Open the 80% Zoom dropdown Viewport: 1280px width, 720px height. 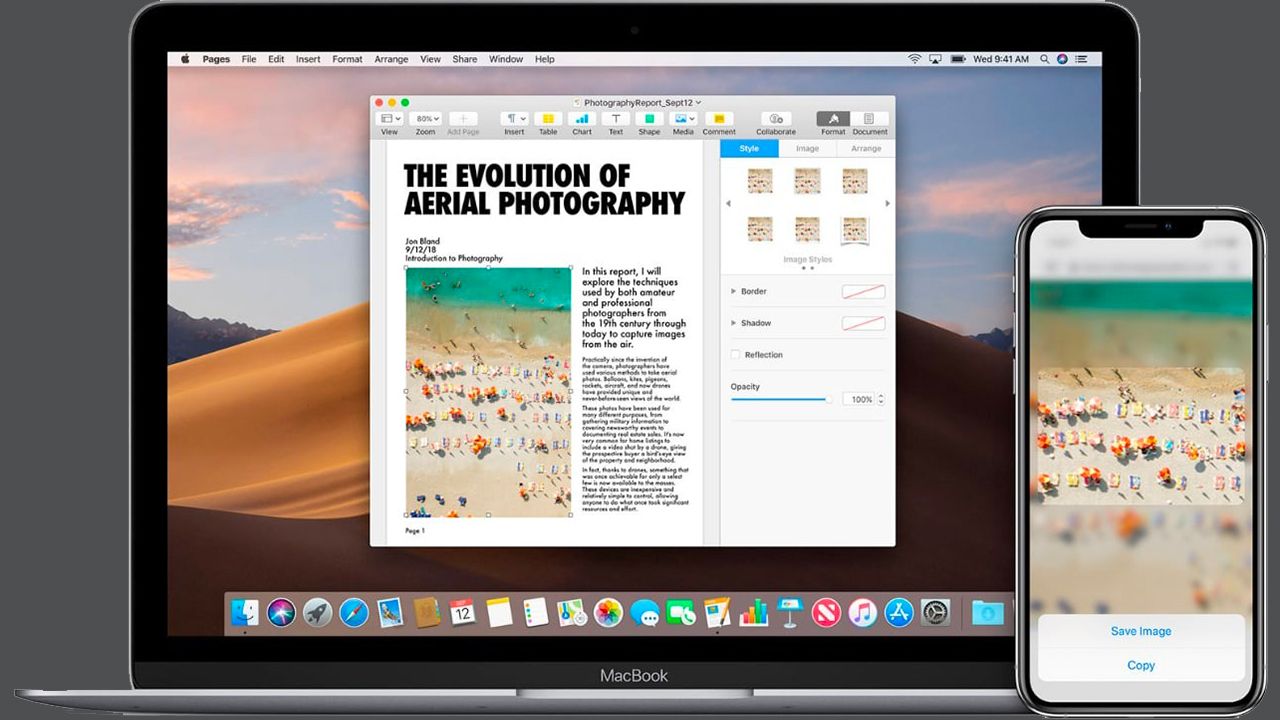427,118
